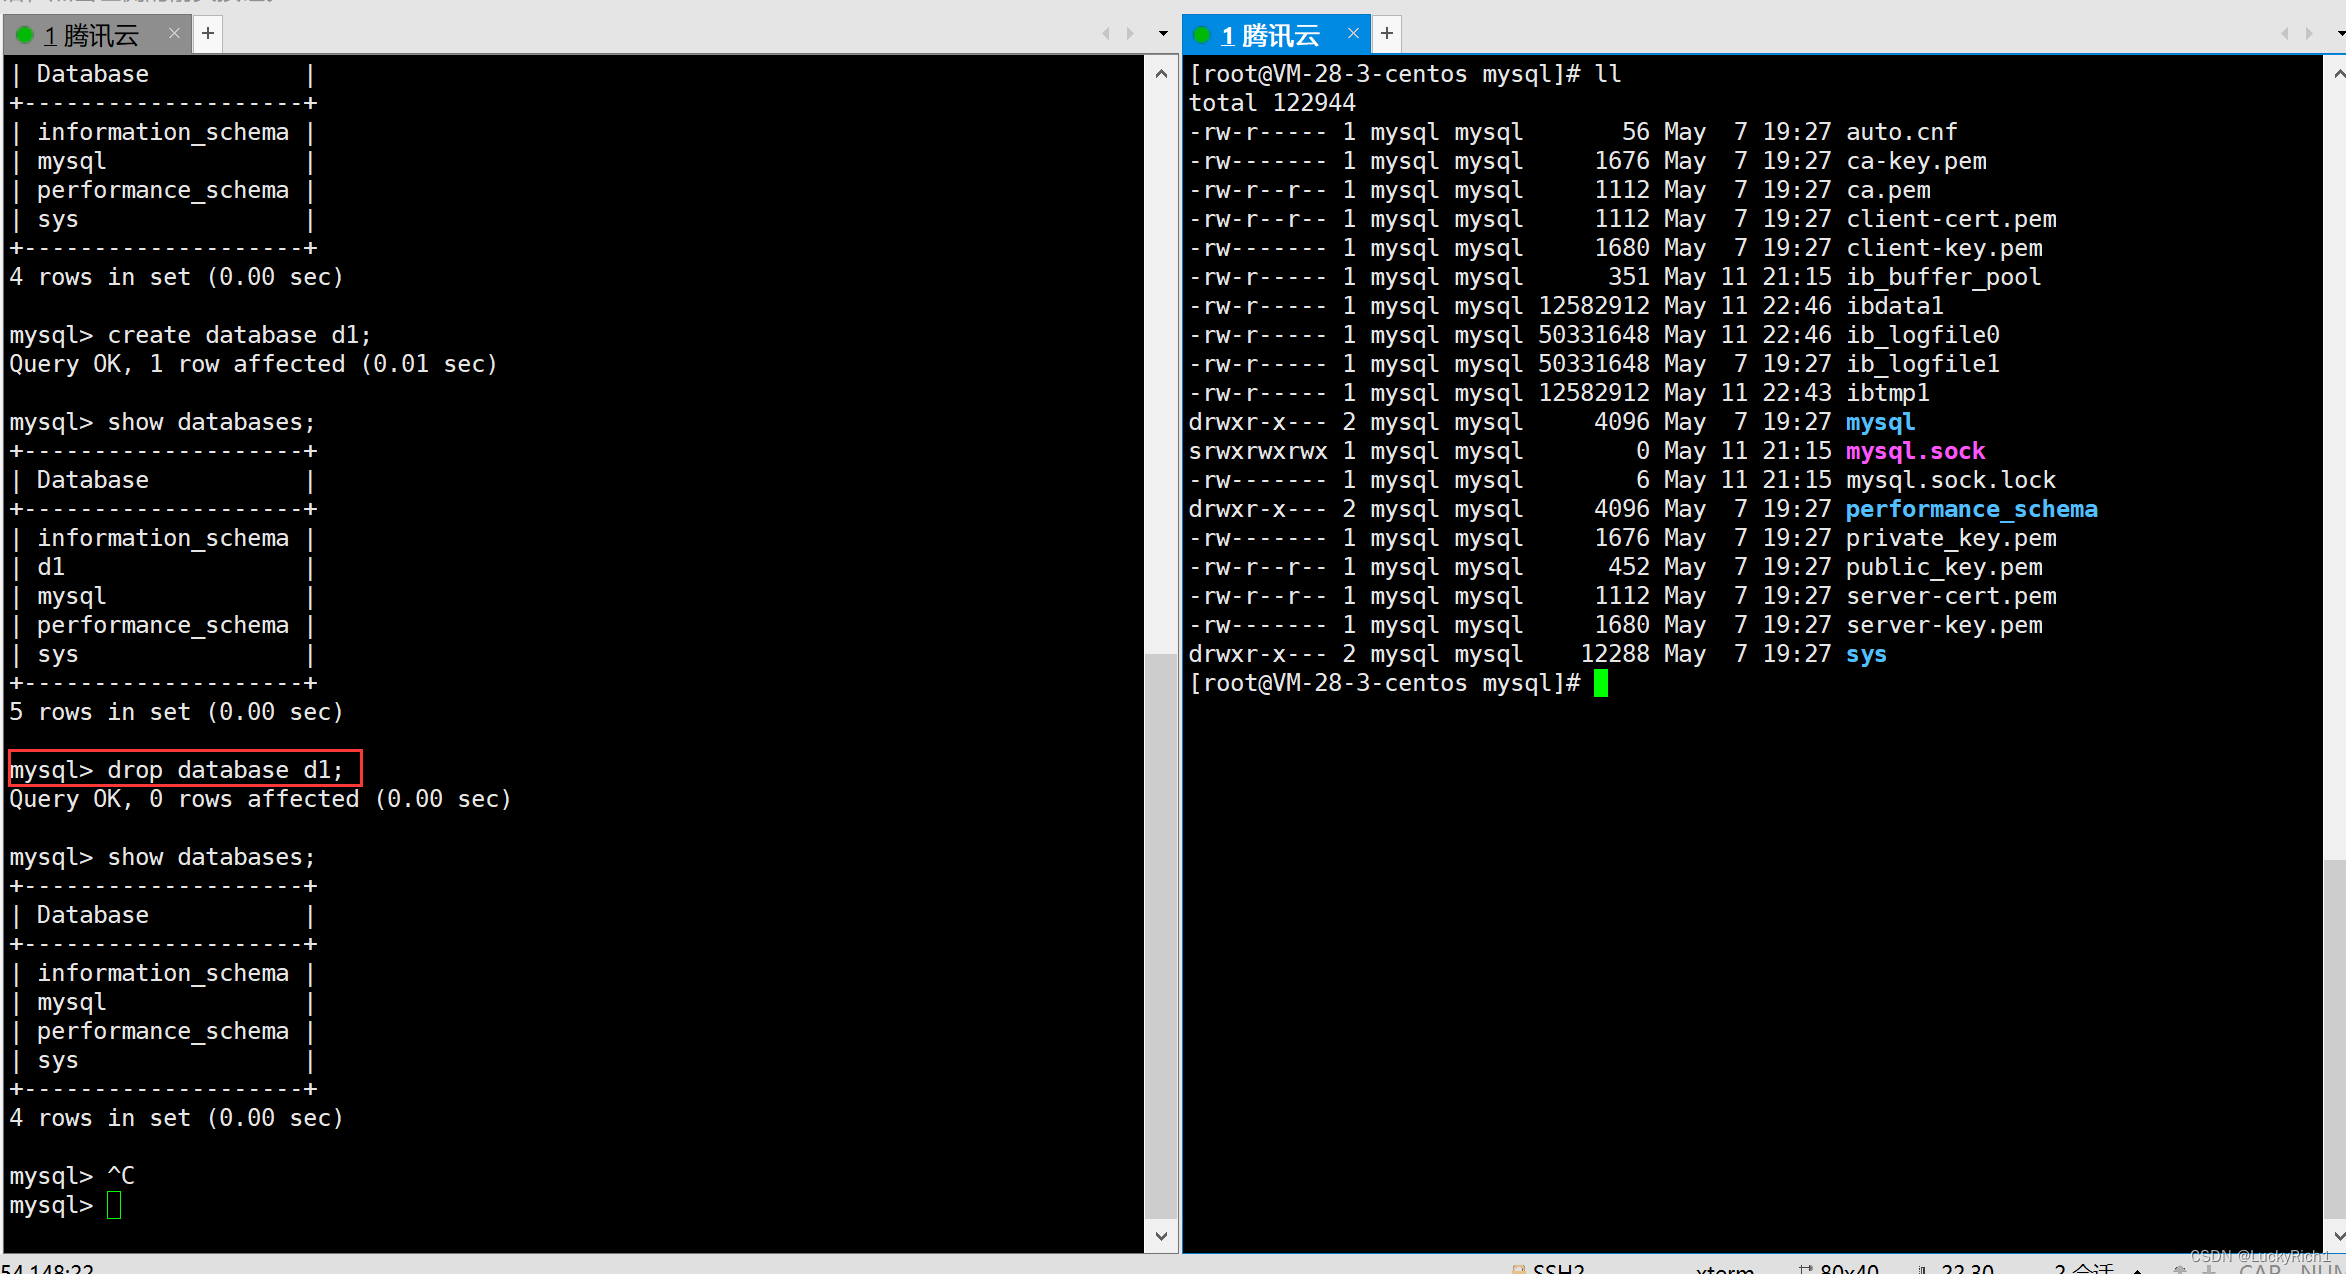Click the blue mysql directory name in listing
2346x1274 pixels.
click(1881, 423)
